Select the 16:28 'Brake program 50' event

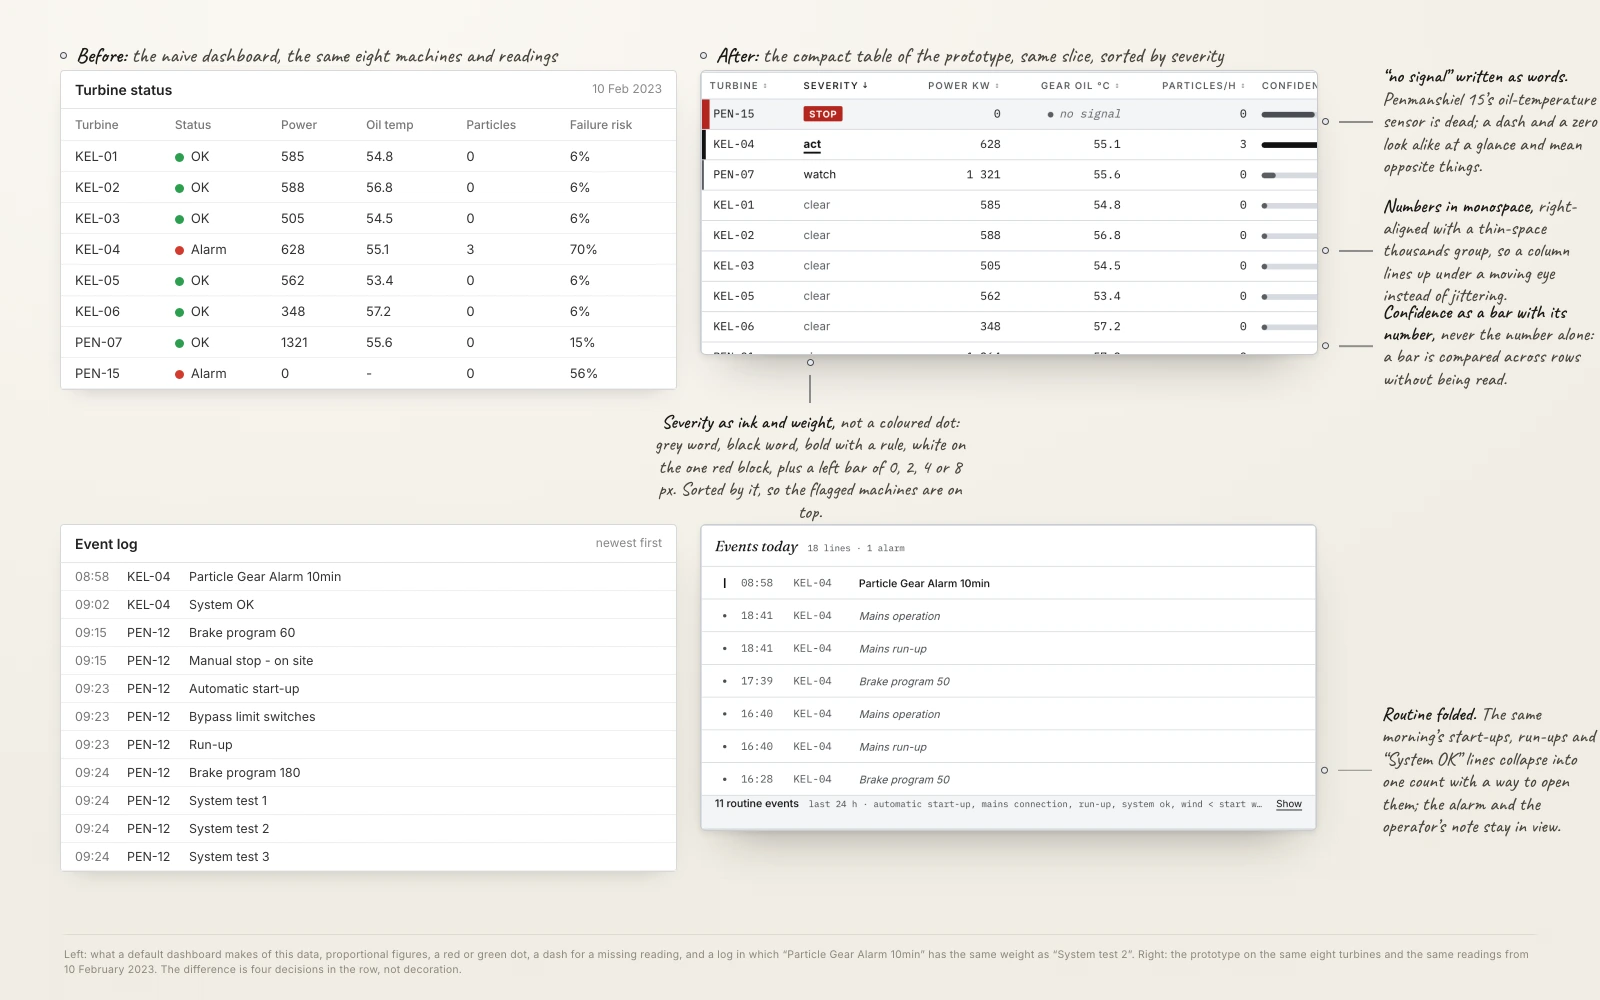click(x=1008, y=779)
